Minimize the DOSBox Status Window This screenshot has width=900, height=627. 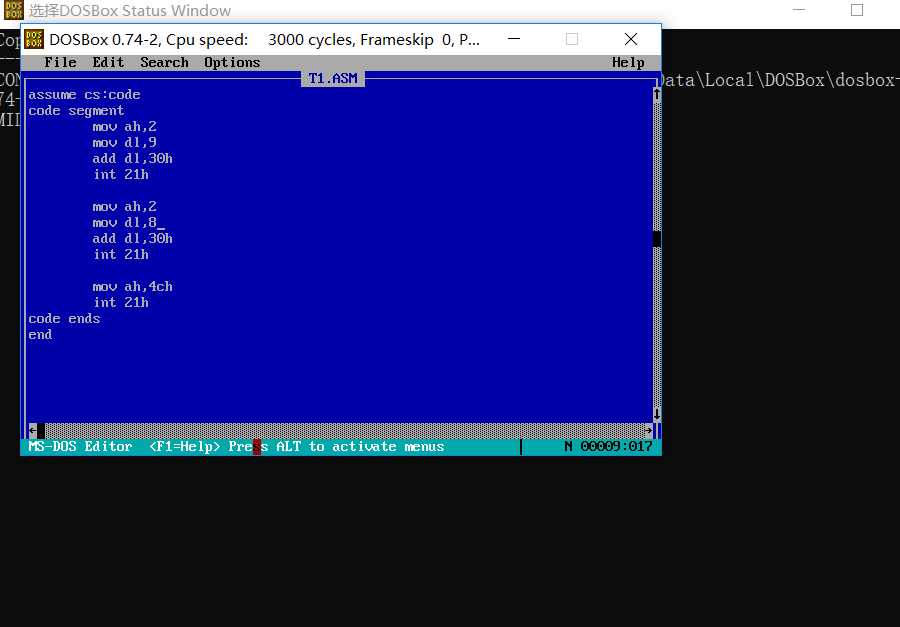(x=799, y=10)
